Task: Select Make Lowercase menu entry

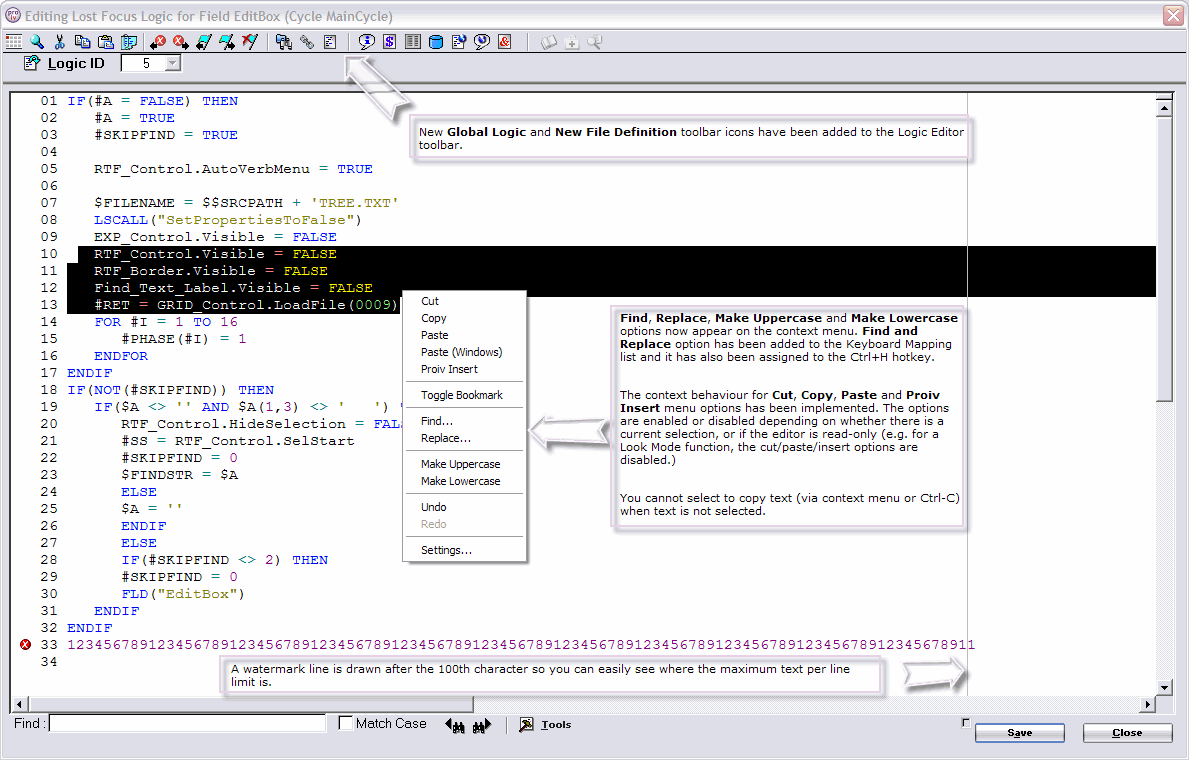Action: pos(460,482)
